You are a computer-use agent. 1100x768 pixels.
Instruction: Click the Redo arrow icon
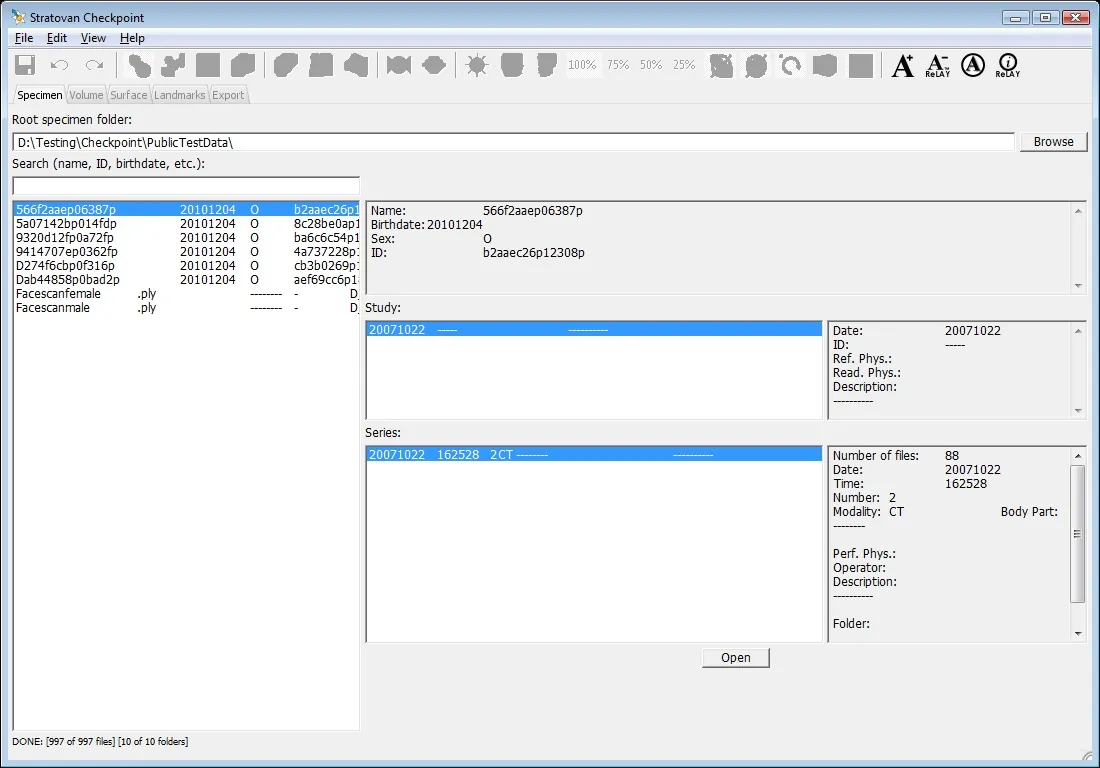[x=94, y=66]
